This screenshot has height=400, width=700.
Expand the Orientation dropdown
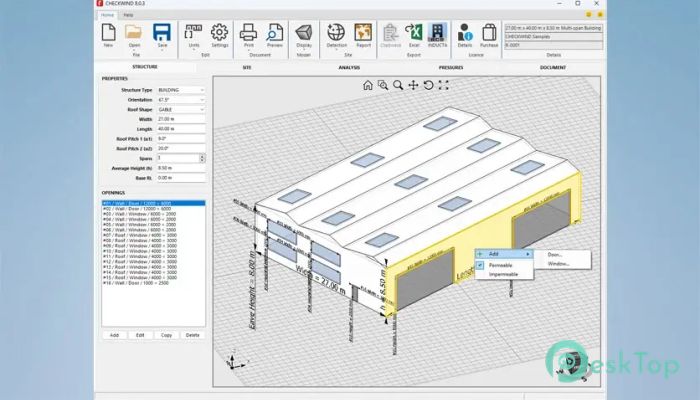pyautogui.click(x=202, y=100)
